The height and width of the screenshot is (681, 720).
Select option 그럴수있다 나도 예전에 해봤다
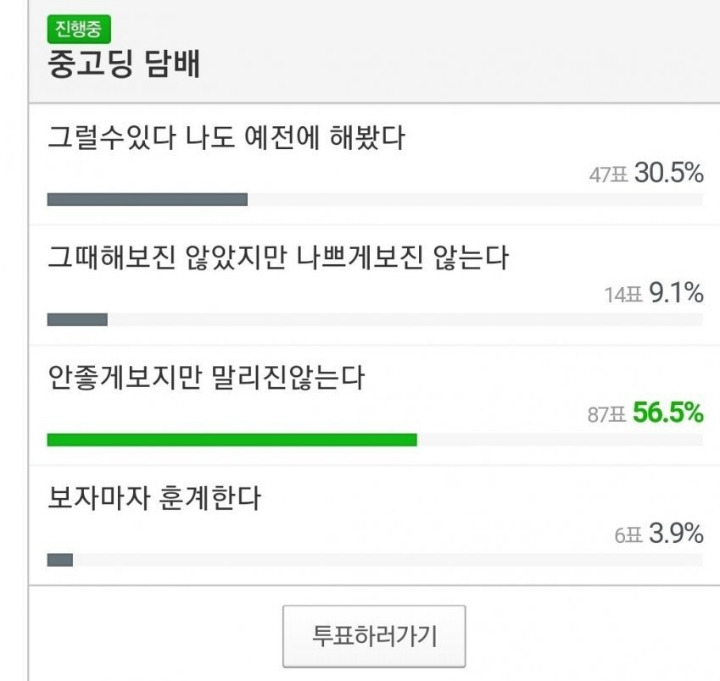pos(226,137)
